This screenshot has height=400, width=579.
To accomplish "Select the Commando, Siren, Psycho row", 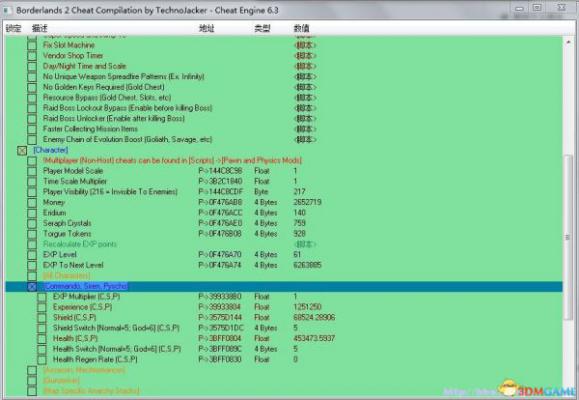I will 284,286.
